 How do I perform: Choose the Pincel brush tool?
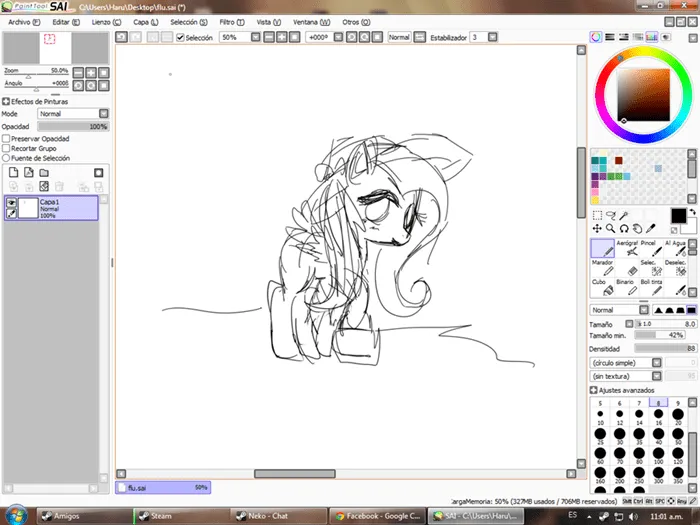coord(651,248)
